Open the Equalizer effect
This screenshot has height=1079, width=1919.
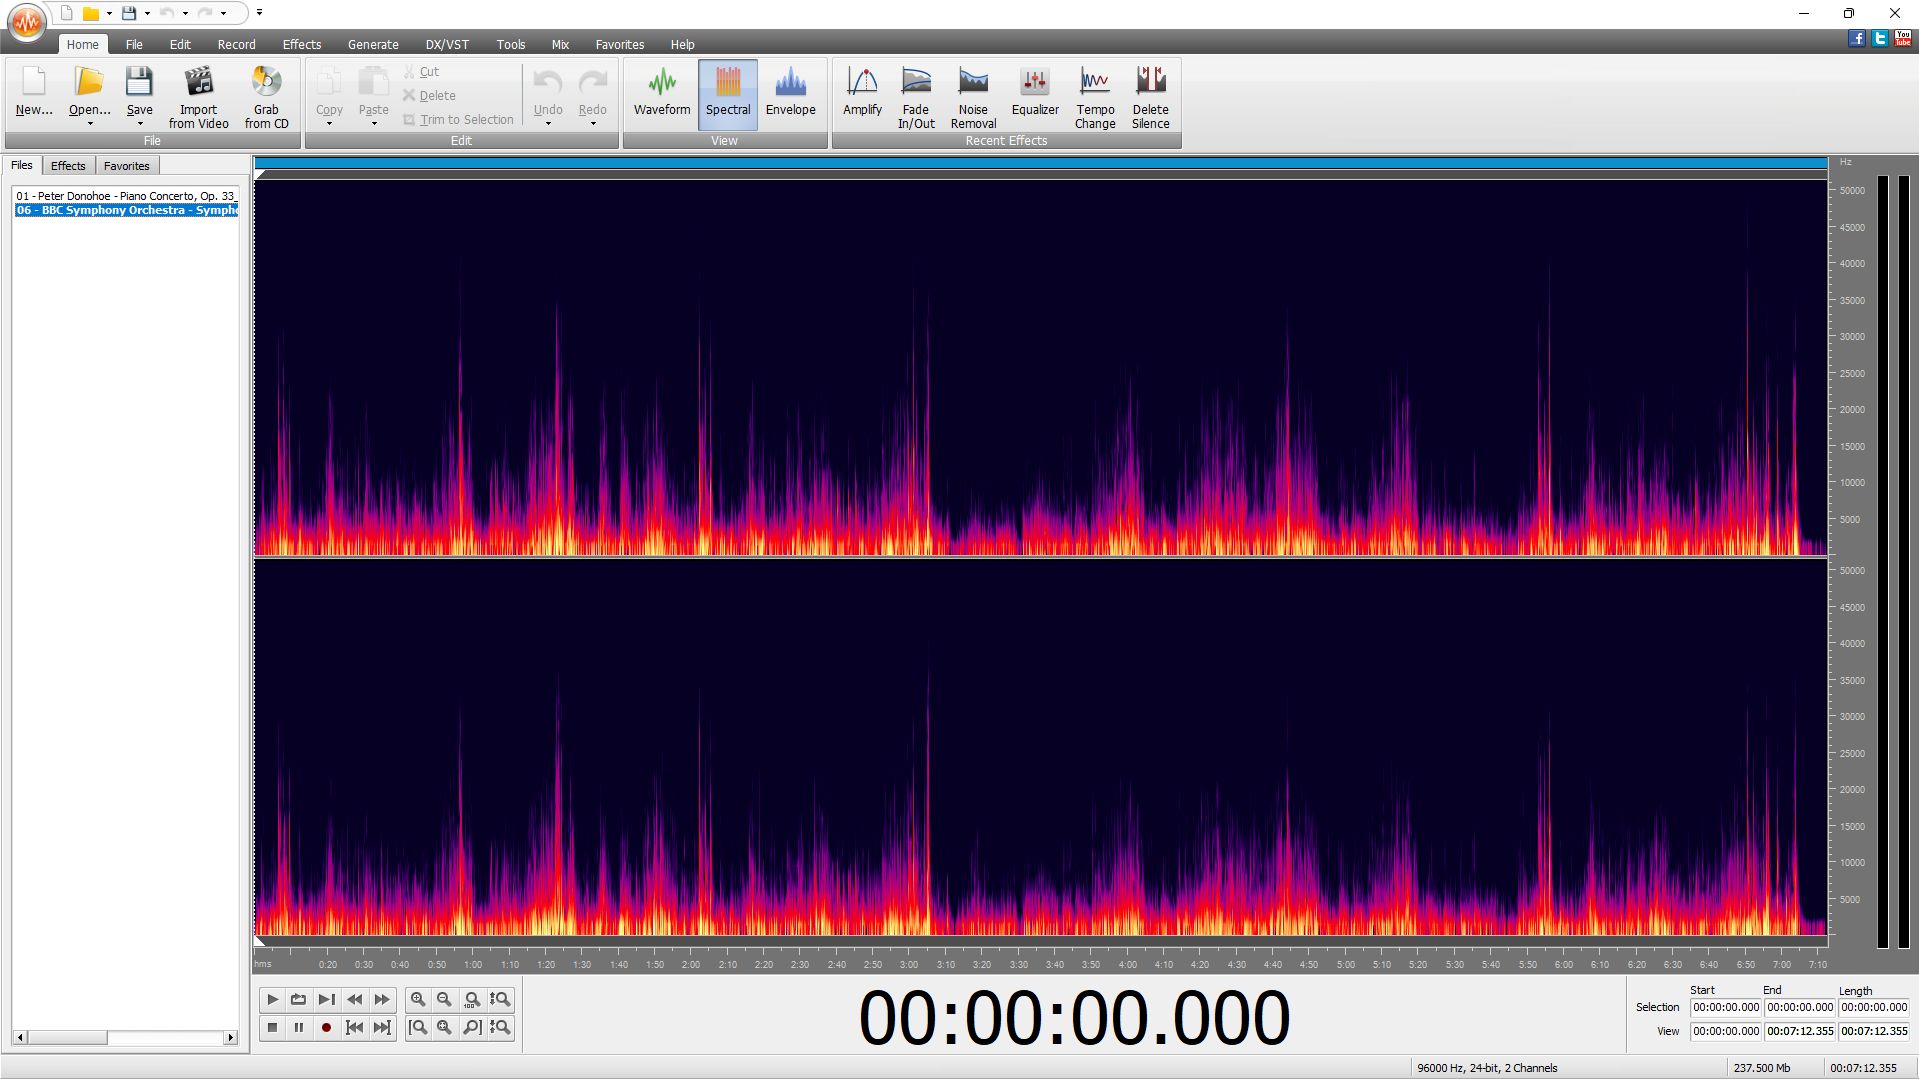point(1034,94)
